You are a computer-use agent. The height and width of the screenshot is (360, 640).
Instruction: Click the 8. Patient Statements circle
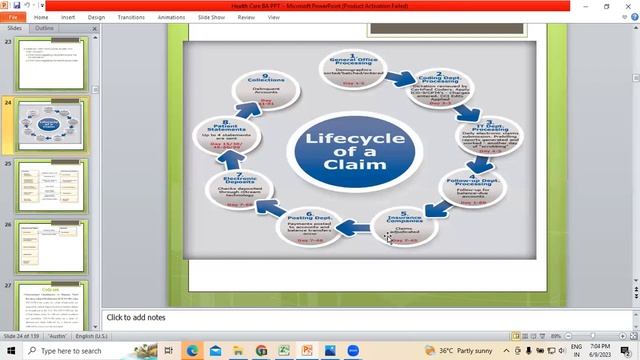pos(227,135)
